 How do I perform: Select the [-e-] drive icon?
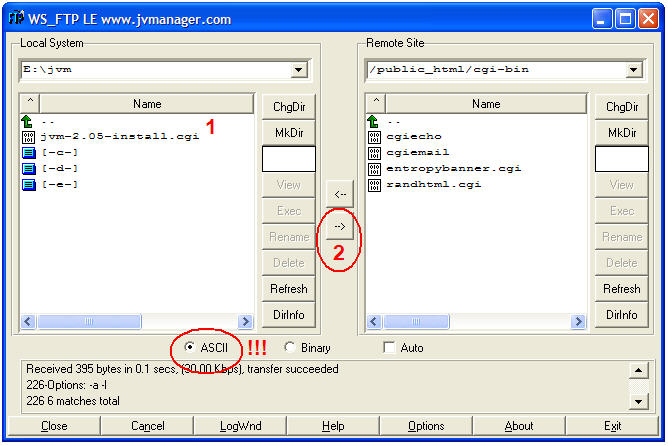coord(29,185)
